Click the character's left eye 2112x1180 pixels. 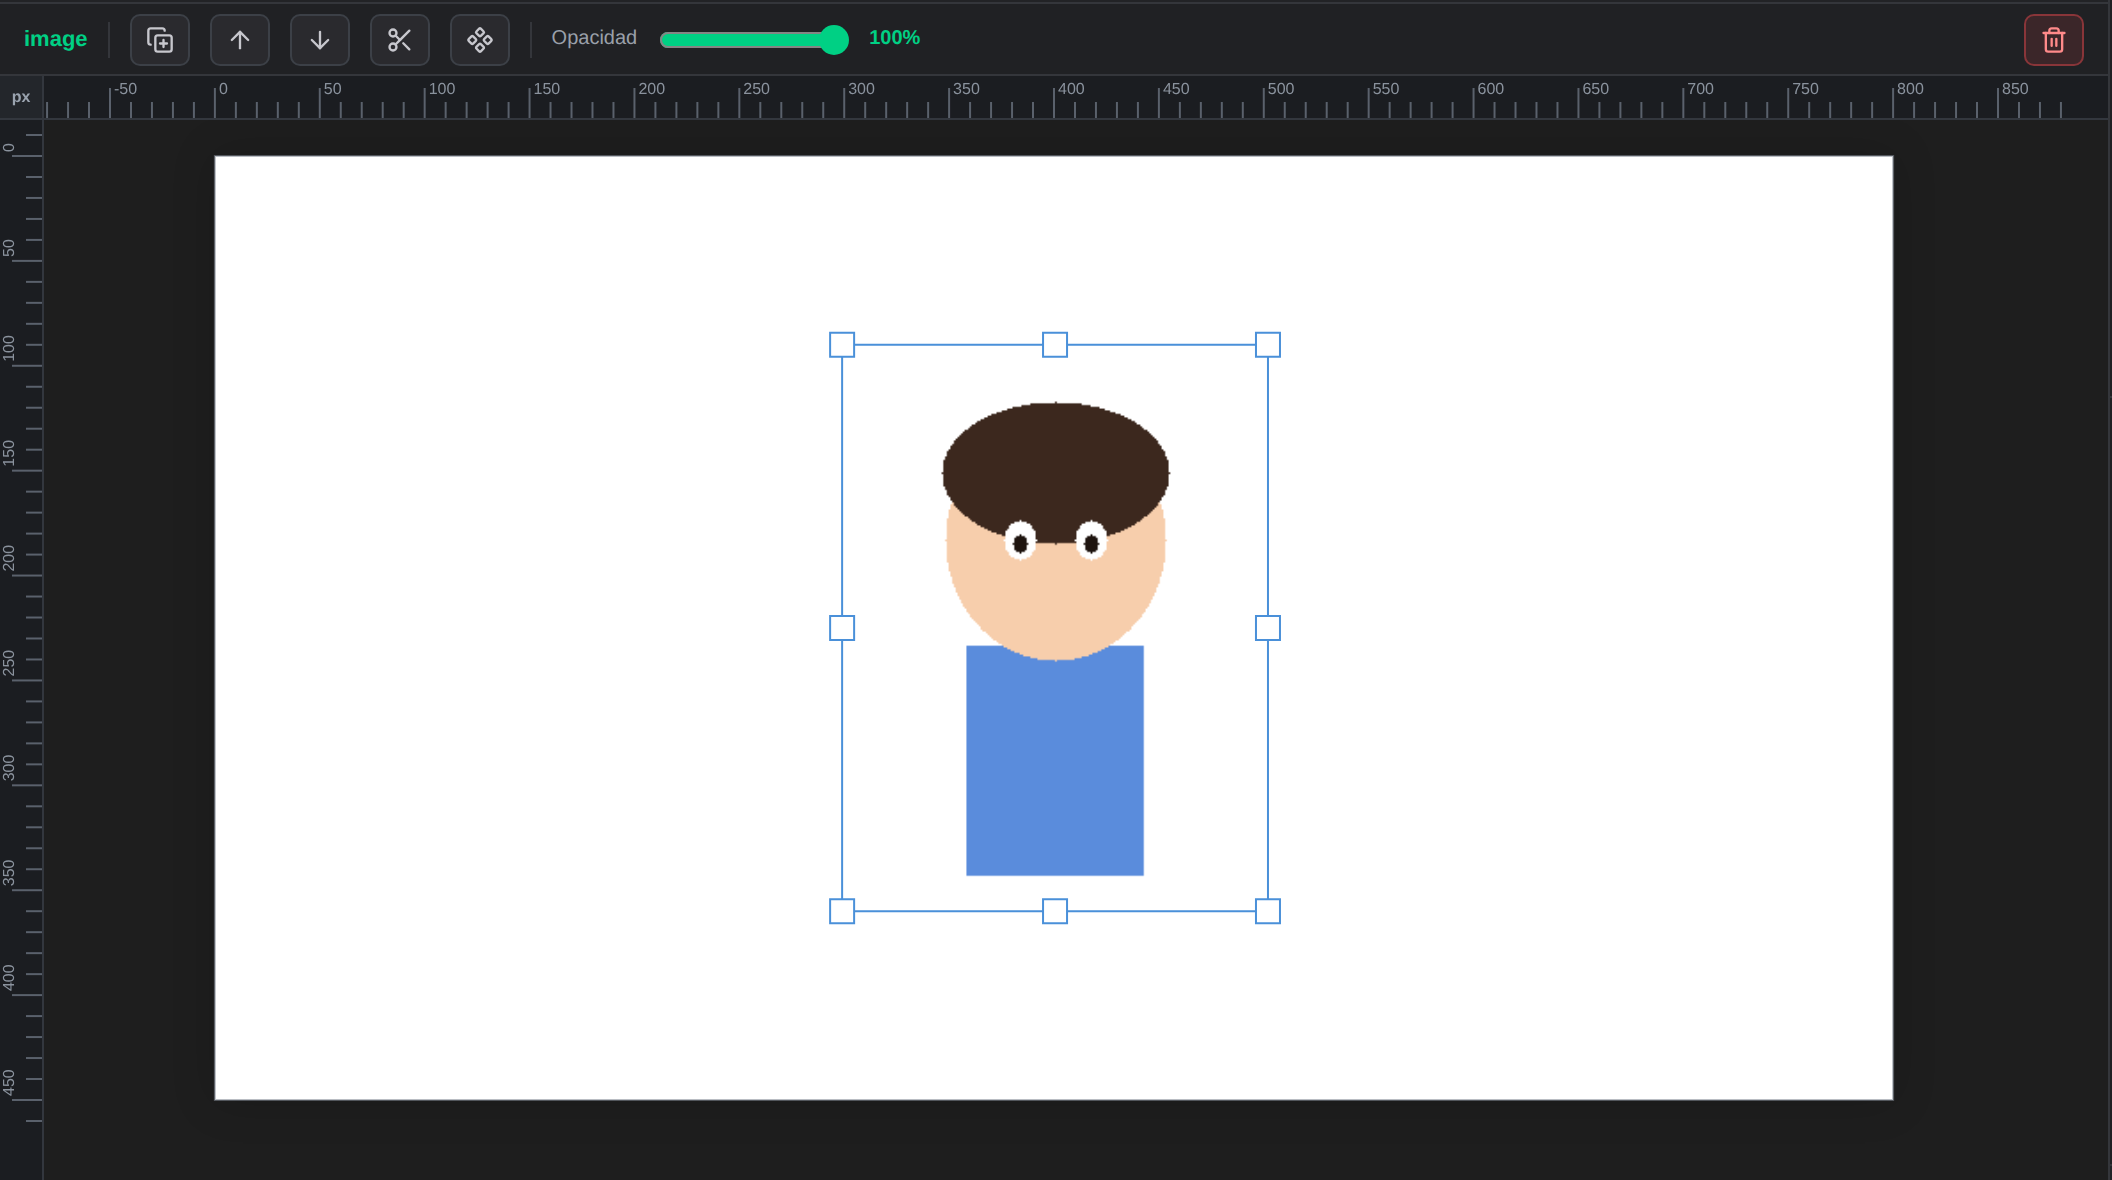click(x=1020, y=541)
